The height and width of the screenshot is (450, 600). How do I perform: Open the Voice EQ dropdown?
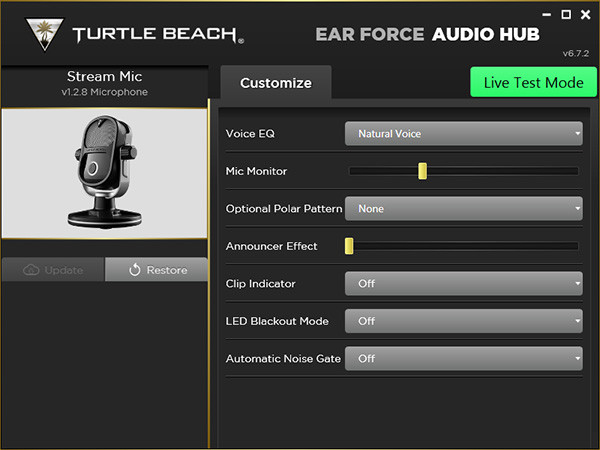pos(463,134)
